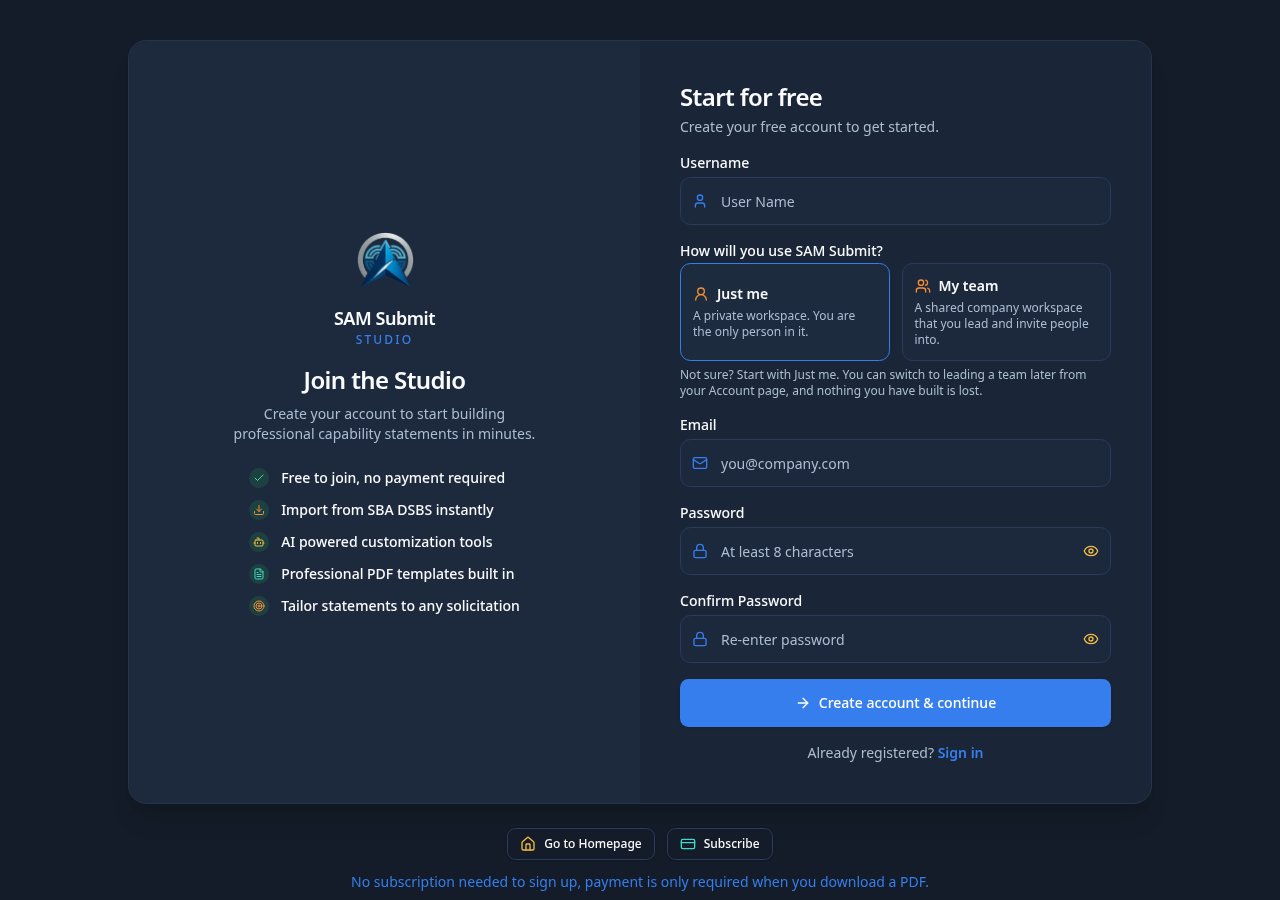
Task: Click the document icon beside Professional PDF templates
Action: pos(259,574)
